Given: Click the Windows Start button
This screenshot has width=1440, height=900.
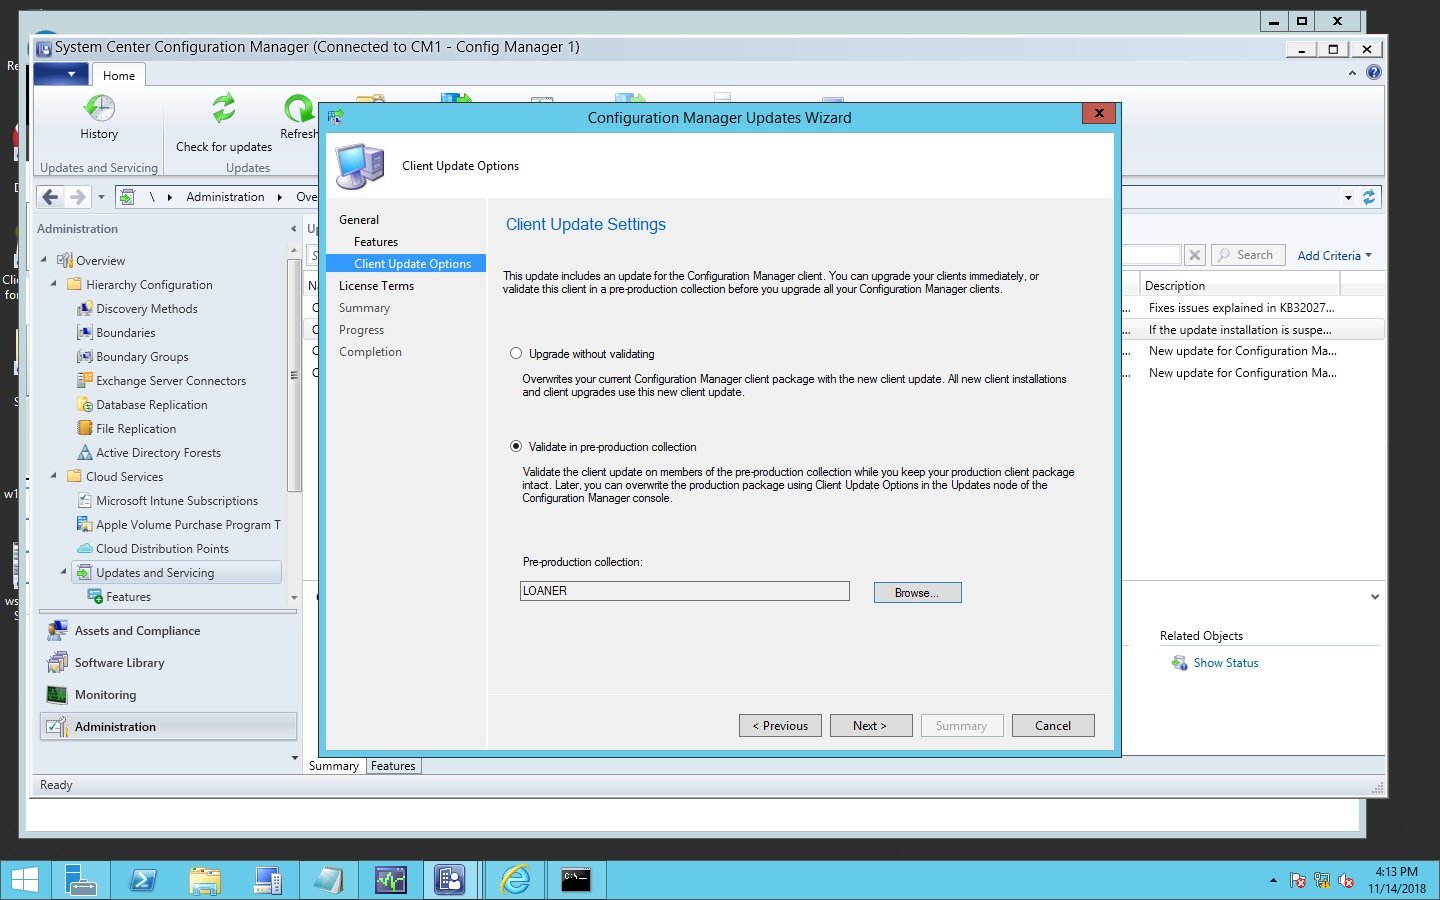Looking at the screenshot, I should [24, 880].
